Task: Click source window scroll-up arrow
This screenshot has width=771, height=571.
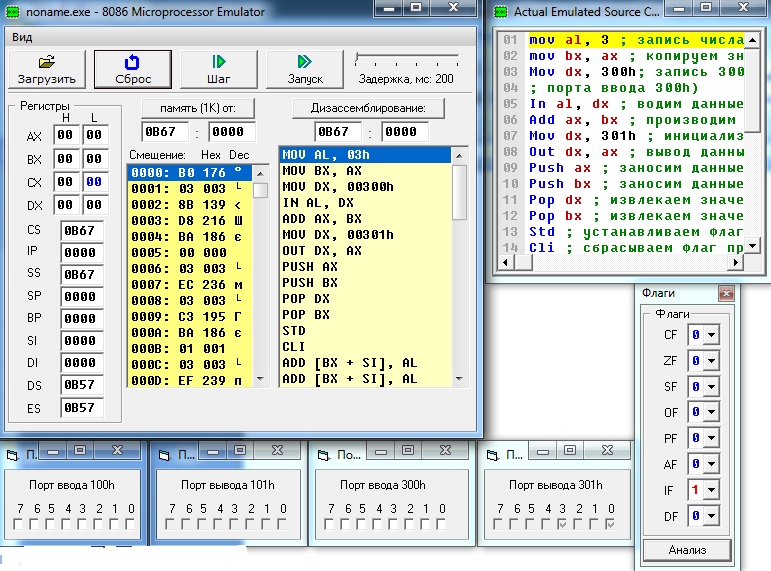Action: point(752,40)
